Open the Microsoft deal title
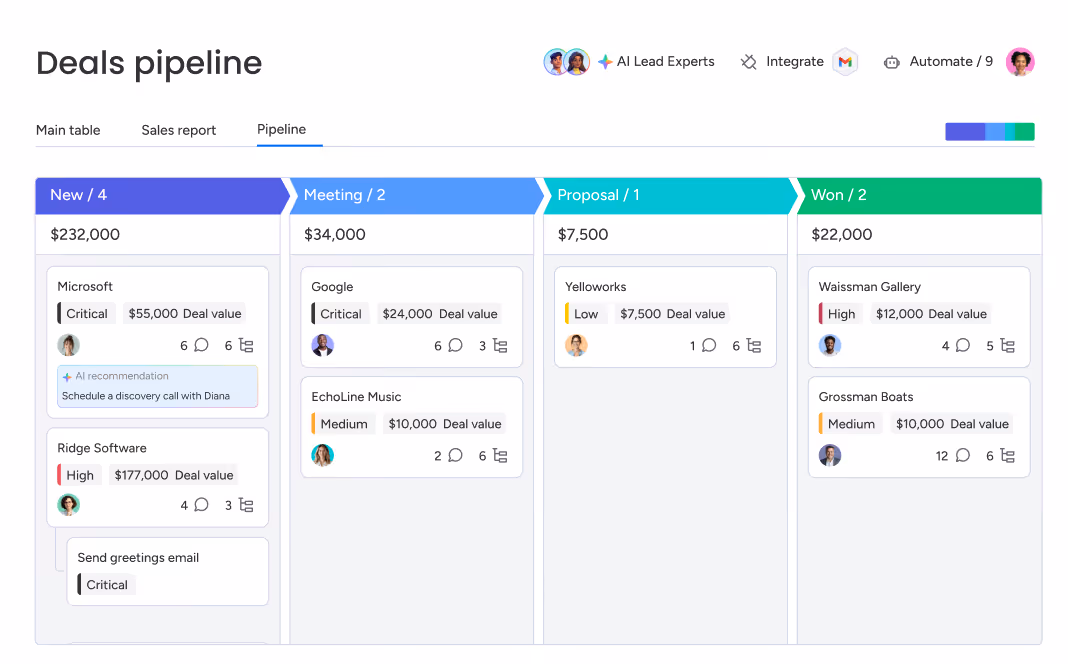The width and height of the screenshot is (1068, 664). [x=85, y=287]
